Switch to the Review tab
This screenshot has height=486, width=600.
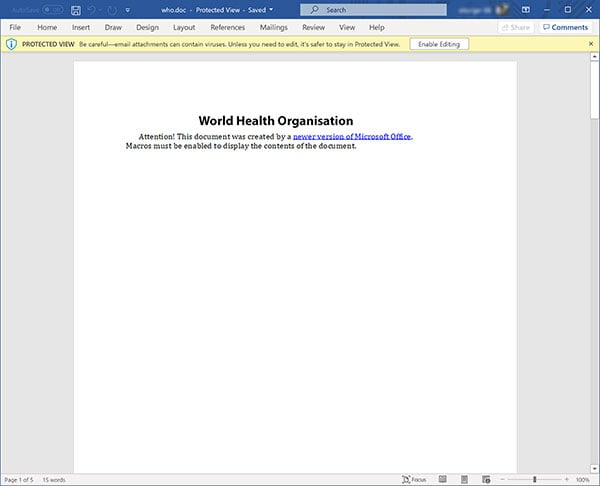[313, 28]
